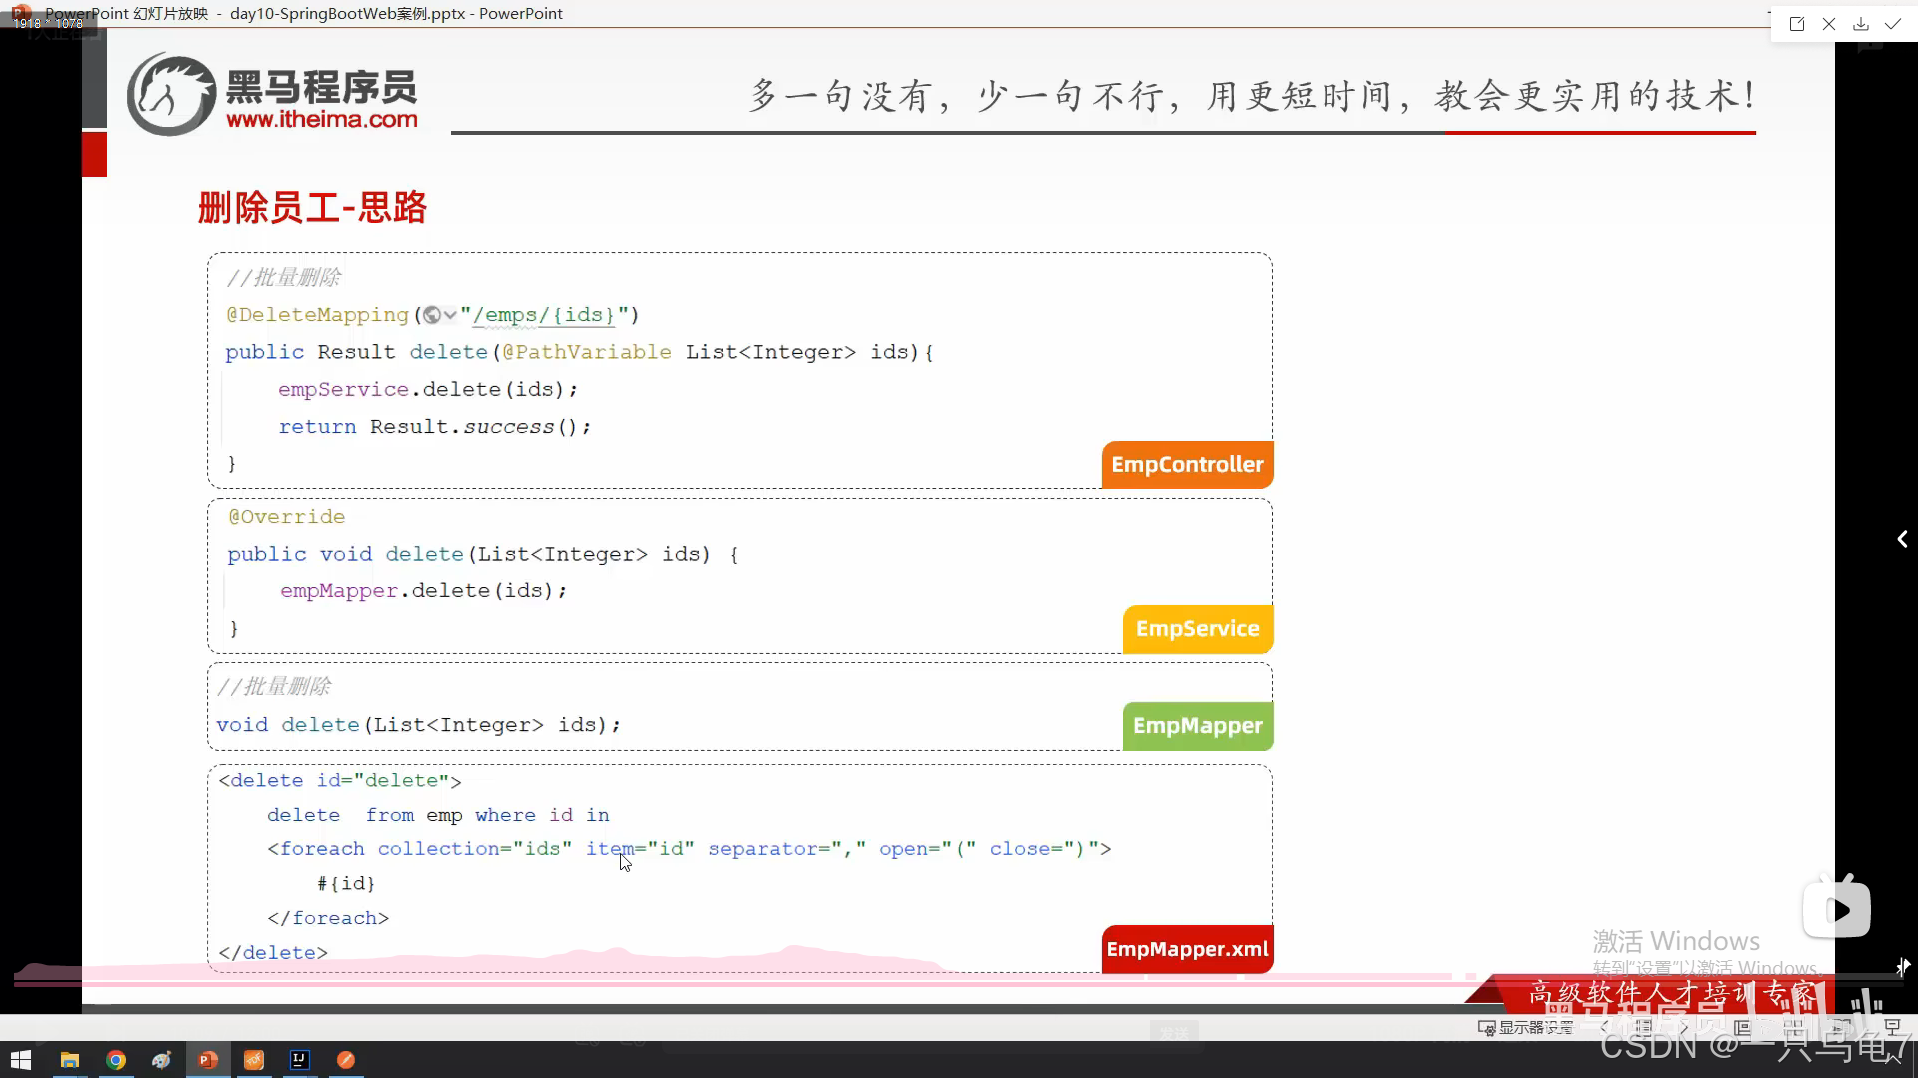Advance with the next-slide arrow in the control bar

pyautogui.click(x=1683, y=1028)
